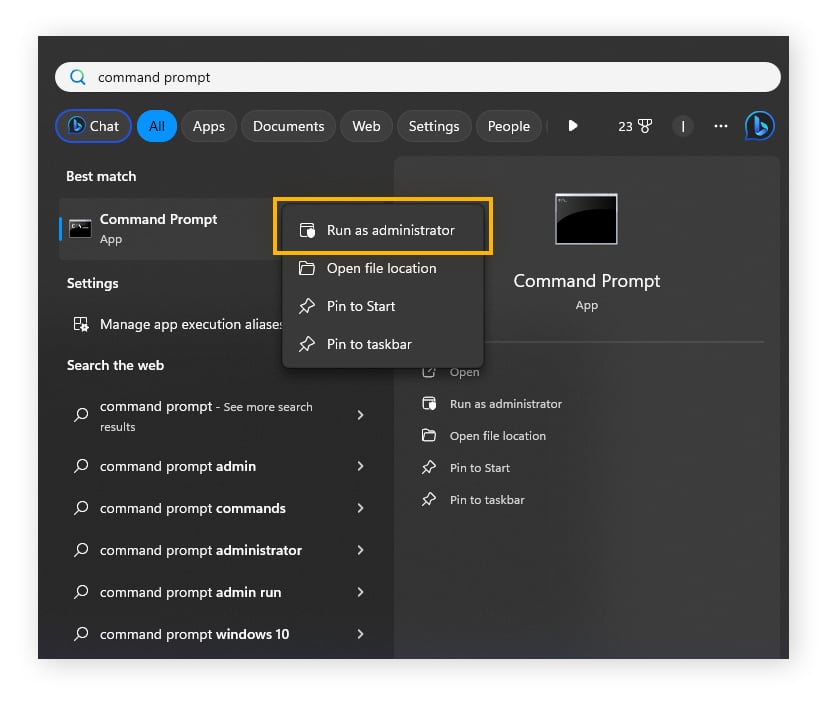
Task: Open the options ellipsis menu
Action: click(x=720, y=126)
